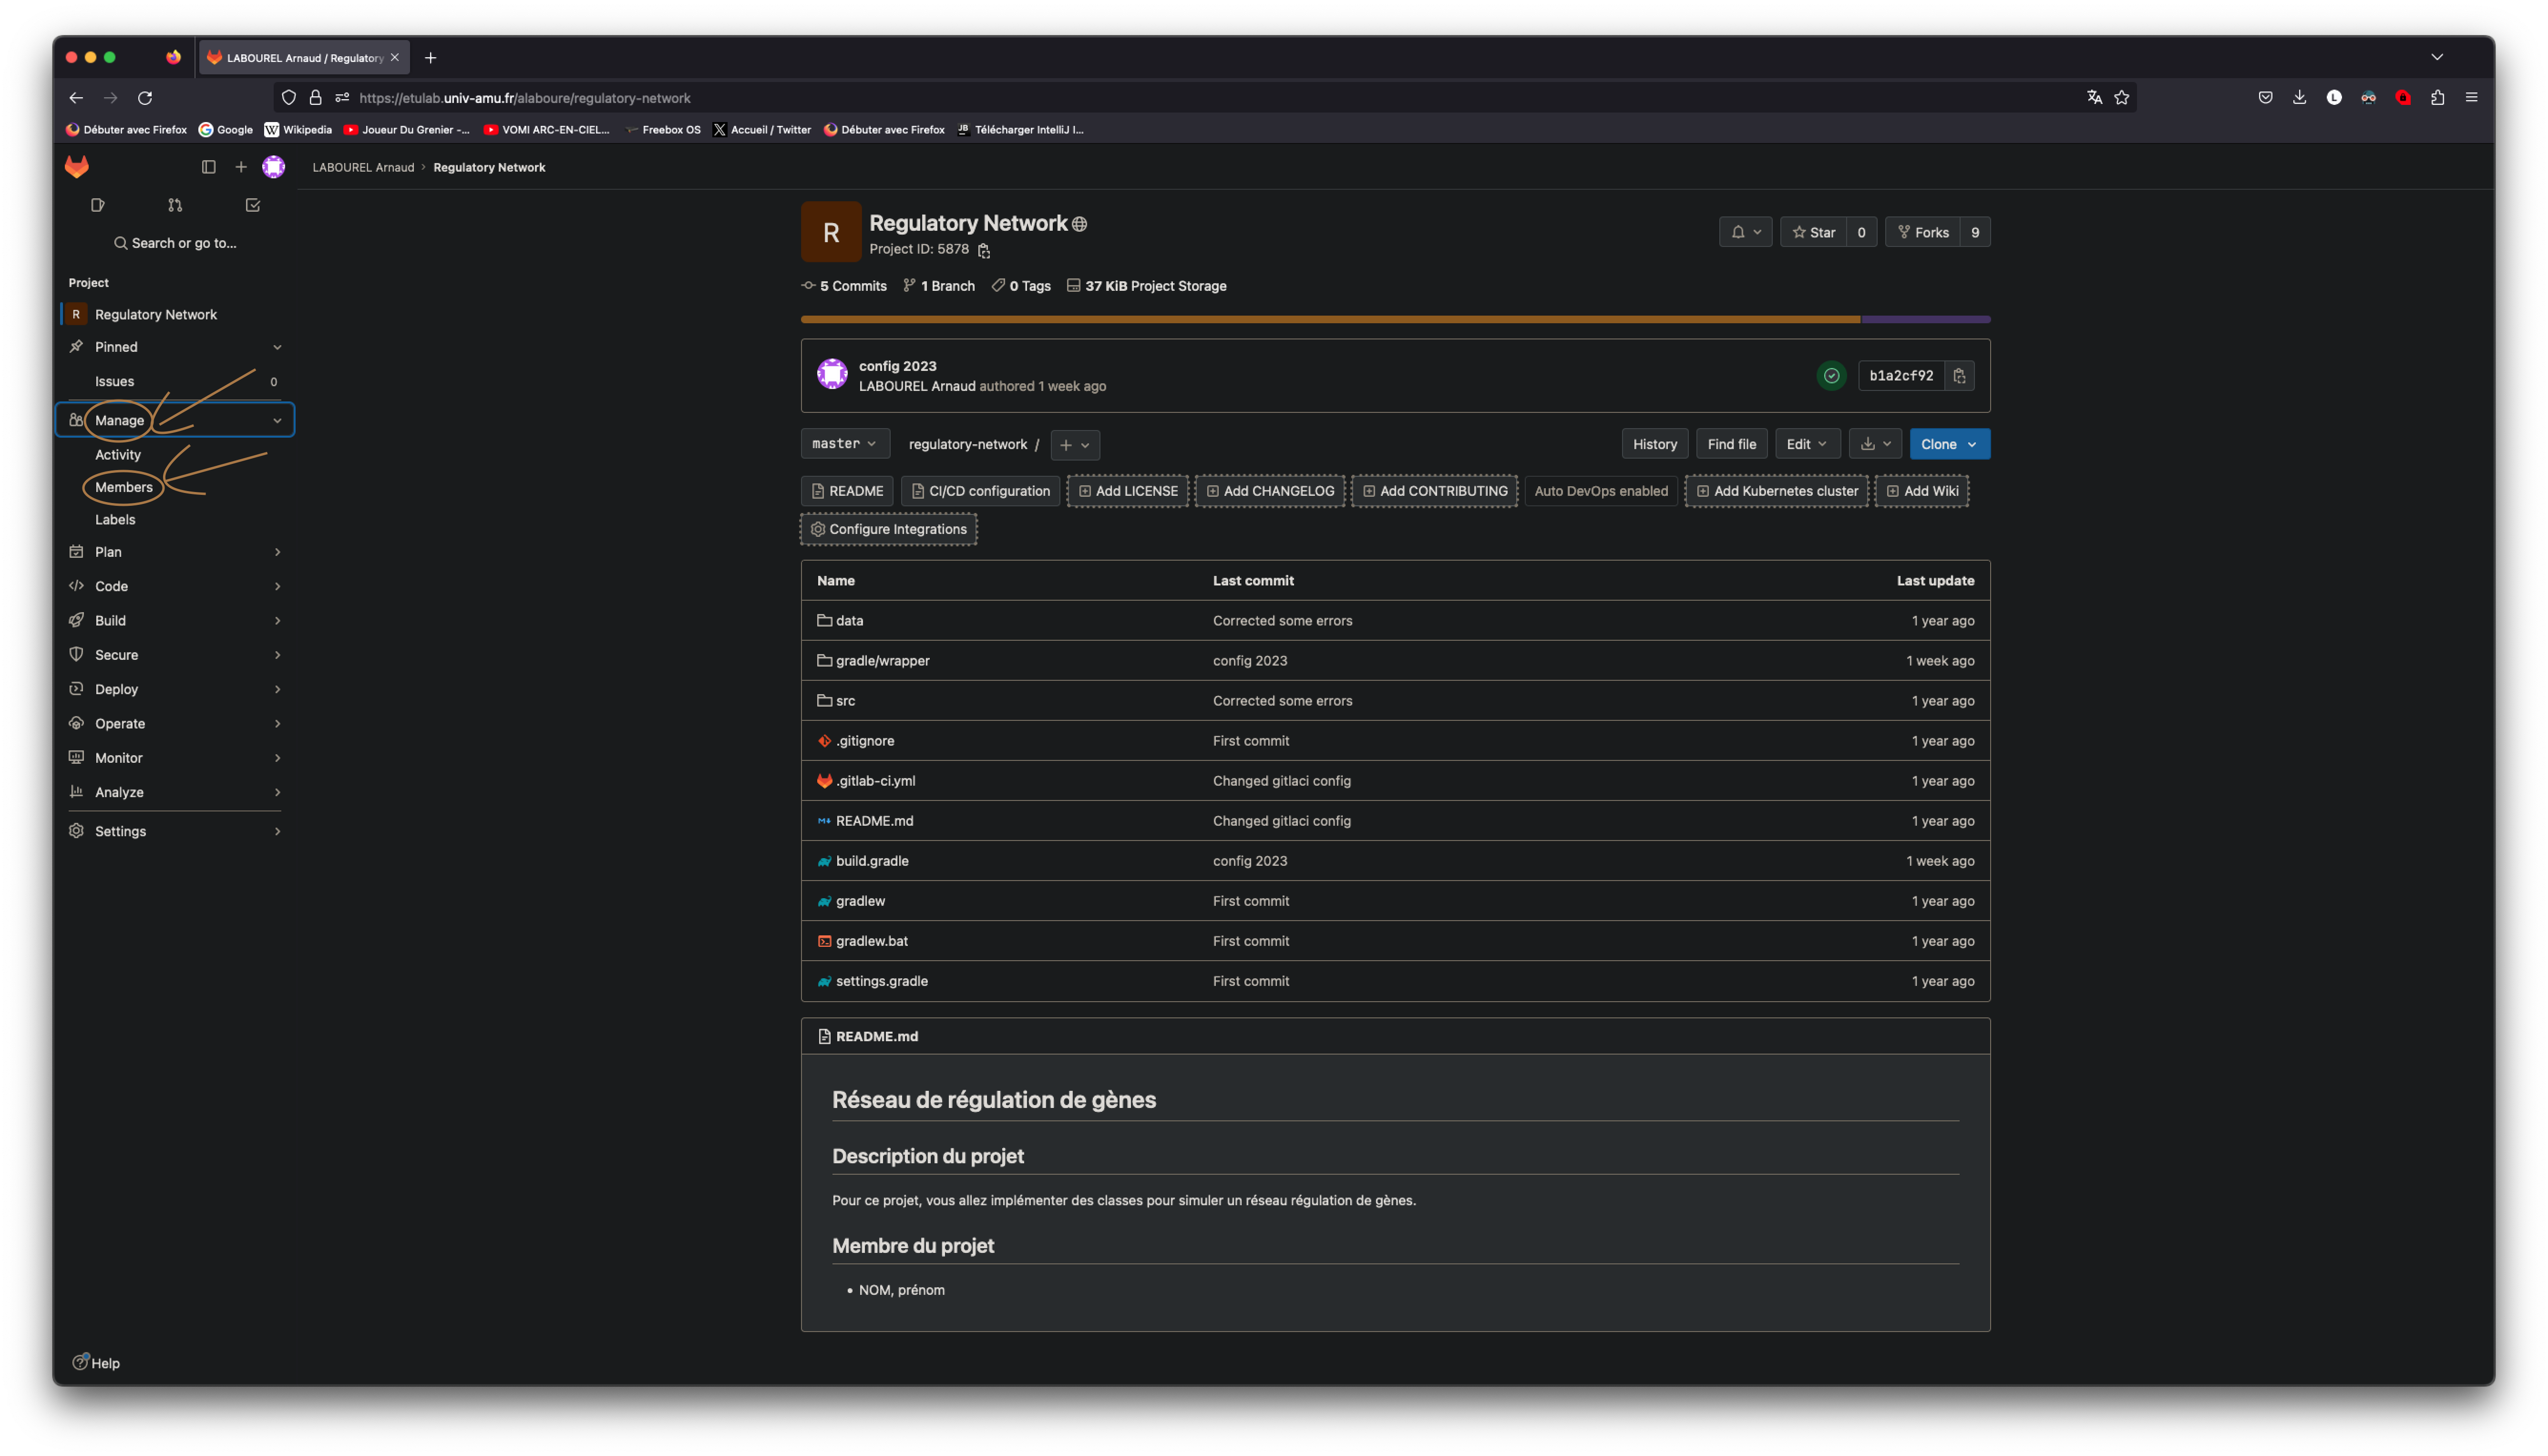Expand the Settings sidebar section
This screenshot has width=2548, height=1456.
175,831
